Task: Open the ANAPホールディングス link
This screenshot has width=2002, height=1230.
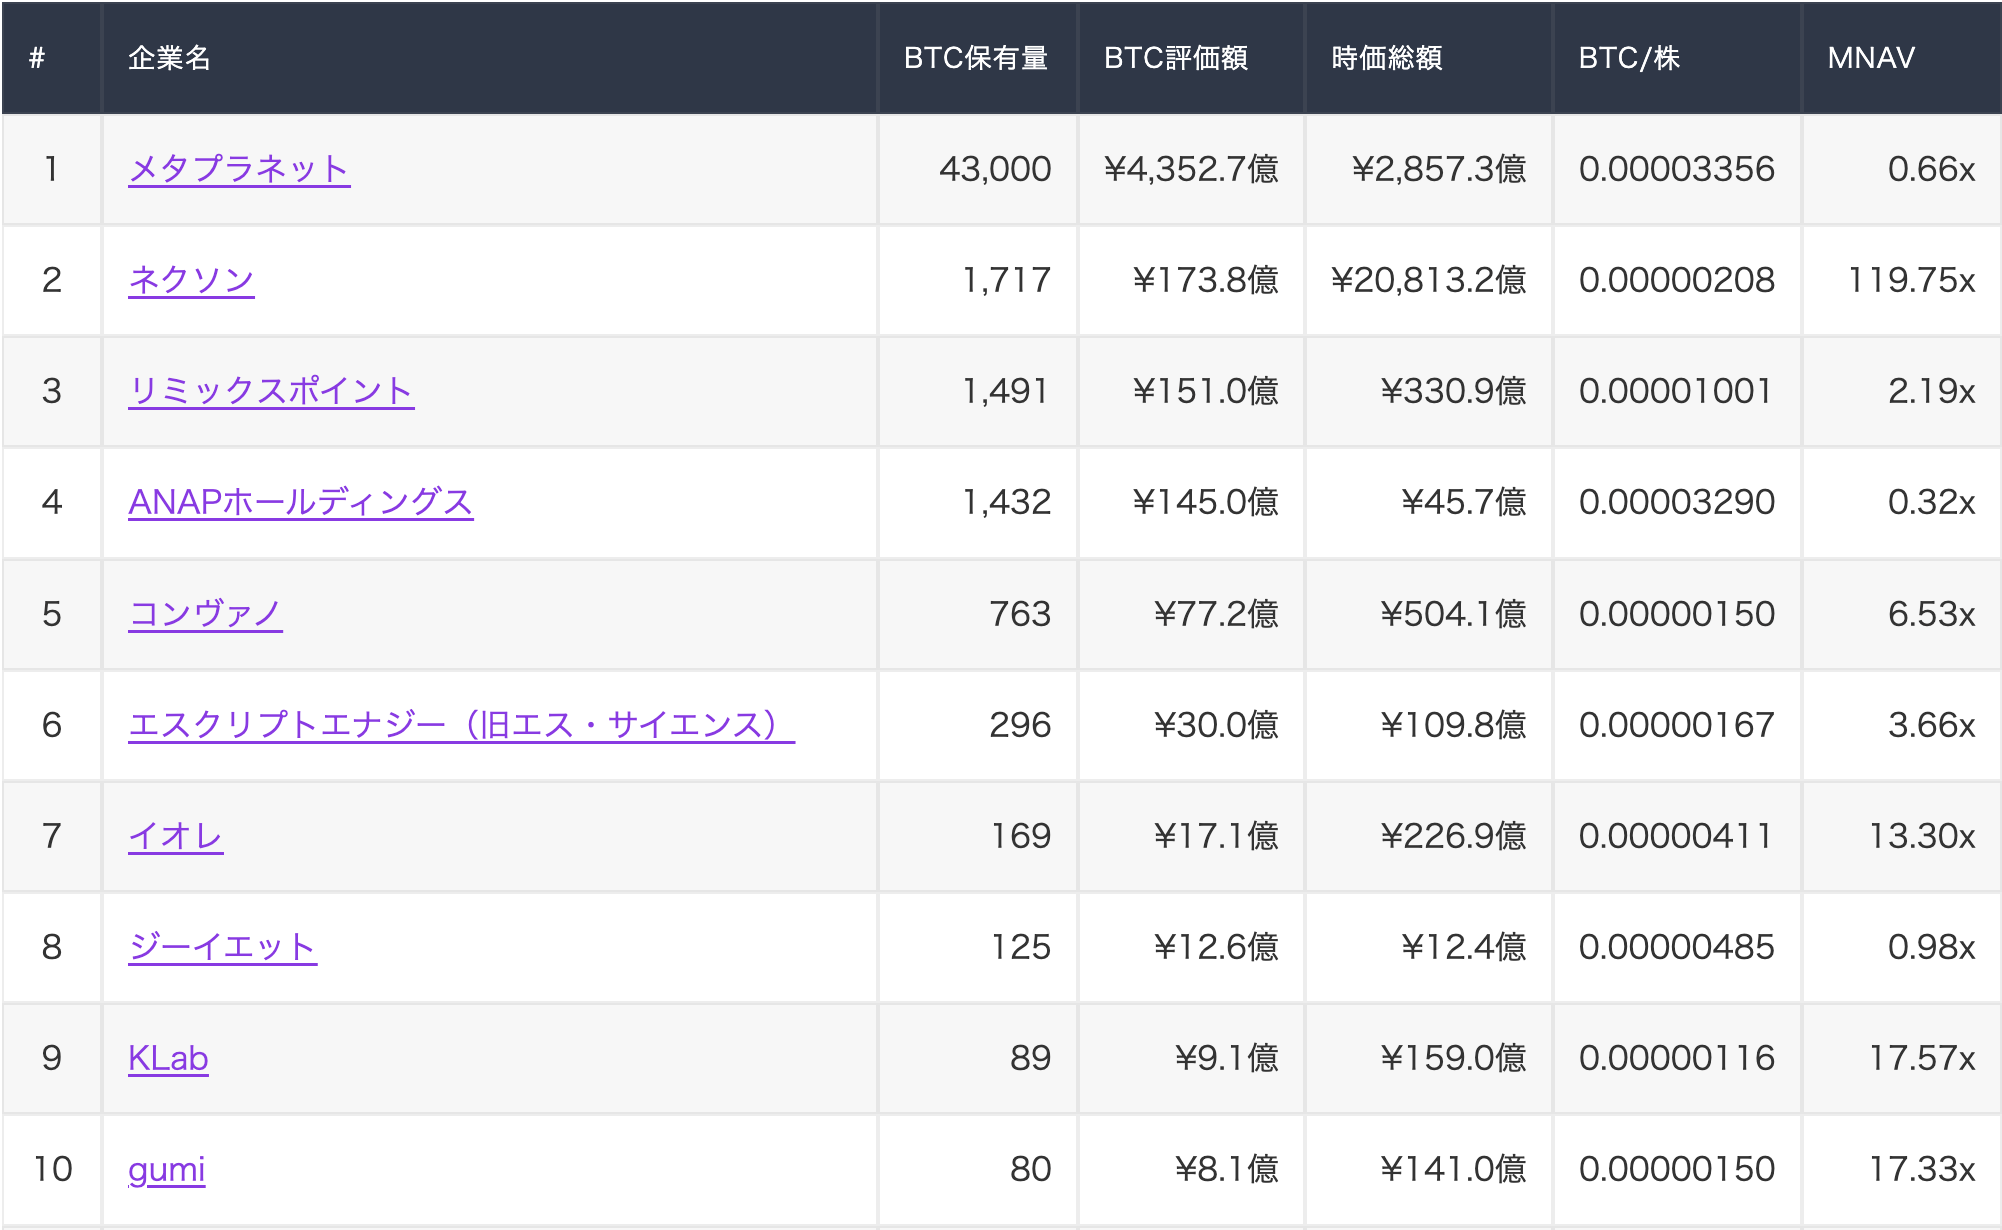Action: click(300, 502)
